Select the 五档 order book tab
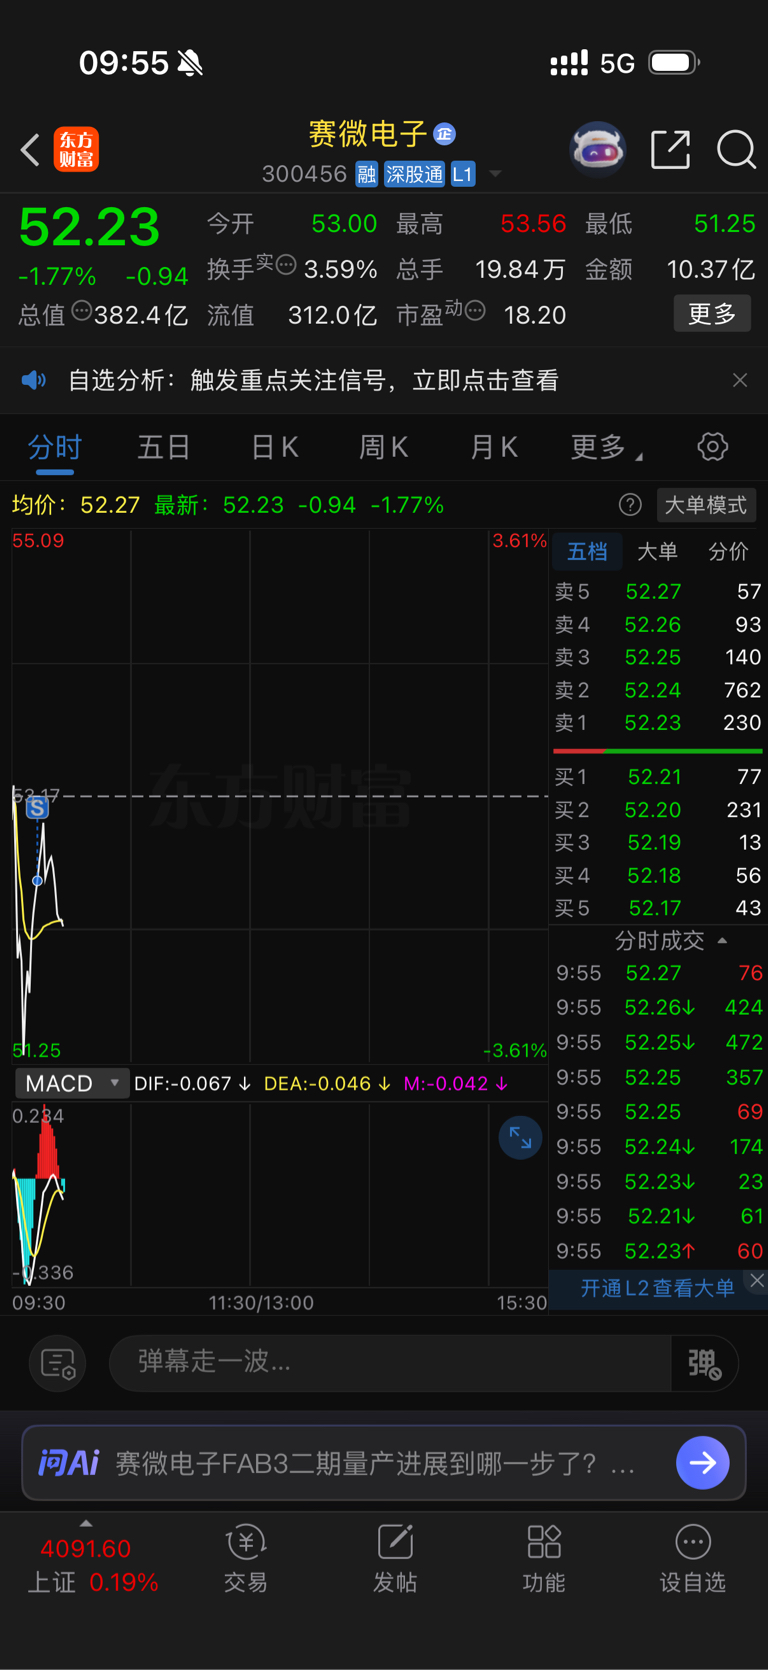The width and height of the screenshot is (768, 1670). click(587, 551)
